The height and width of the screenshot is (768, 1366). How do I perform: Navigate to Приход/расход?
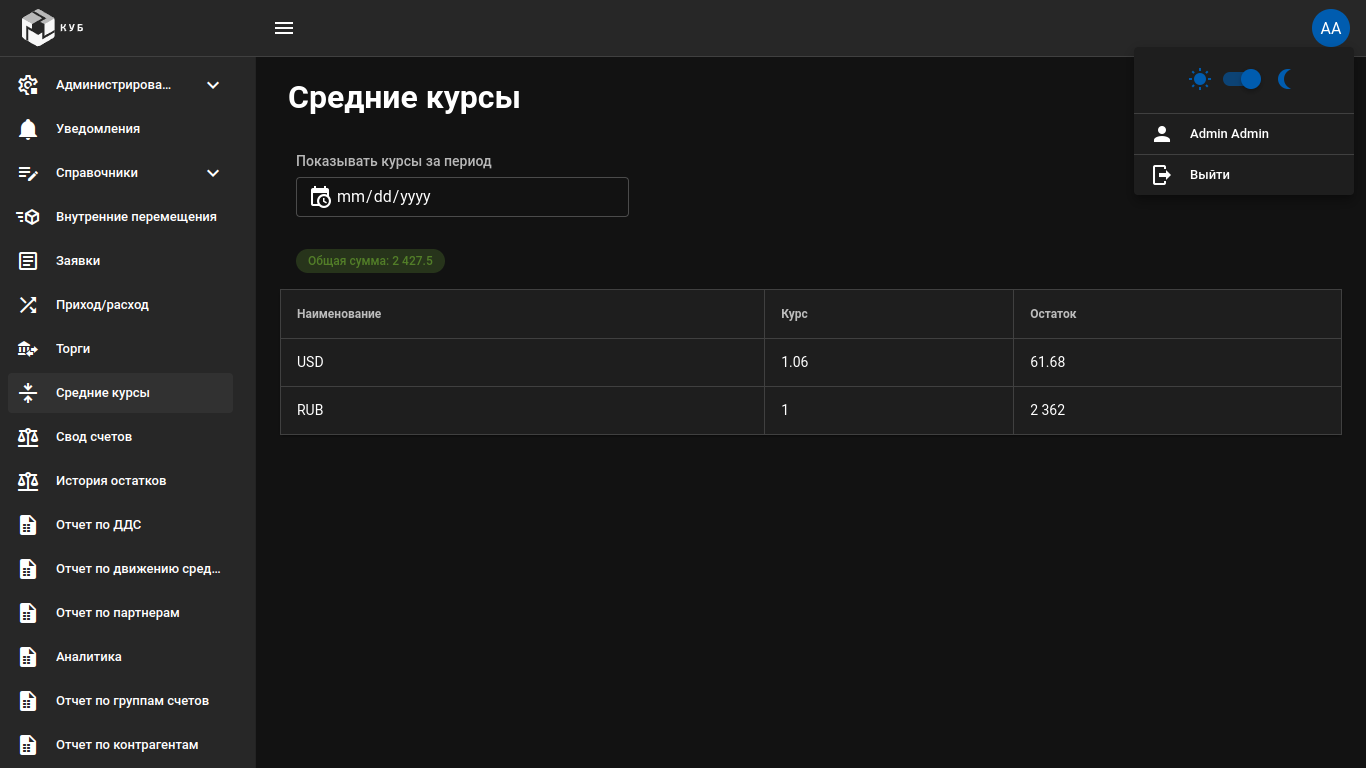coord(120,305)
